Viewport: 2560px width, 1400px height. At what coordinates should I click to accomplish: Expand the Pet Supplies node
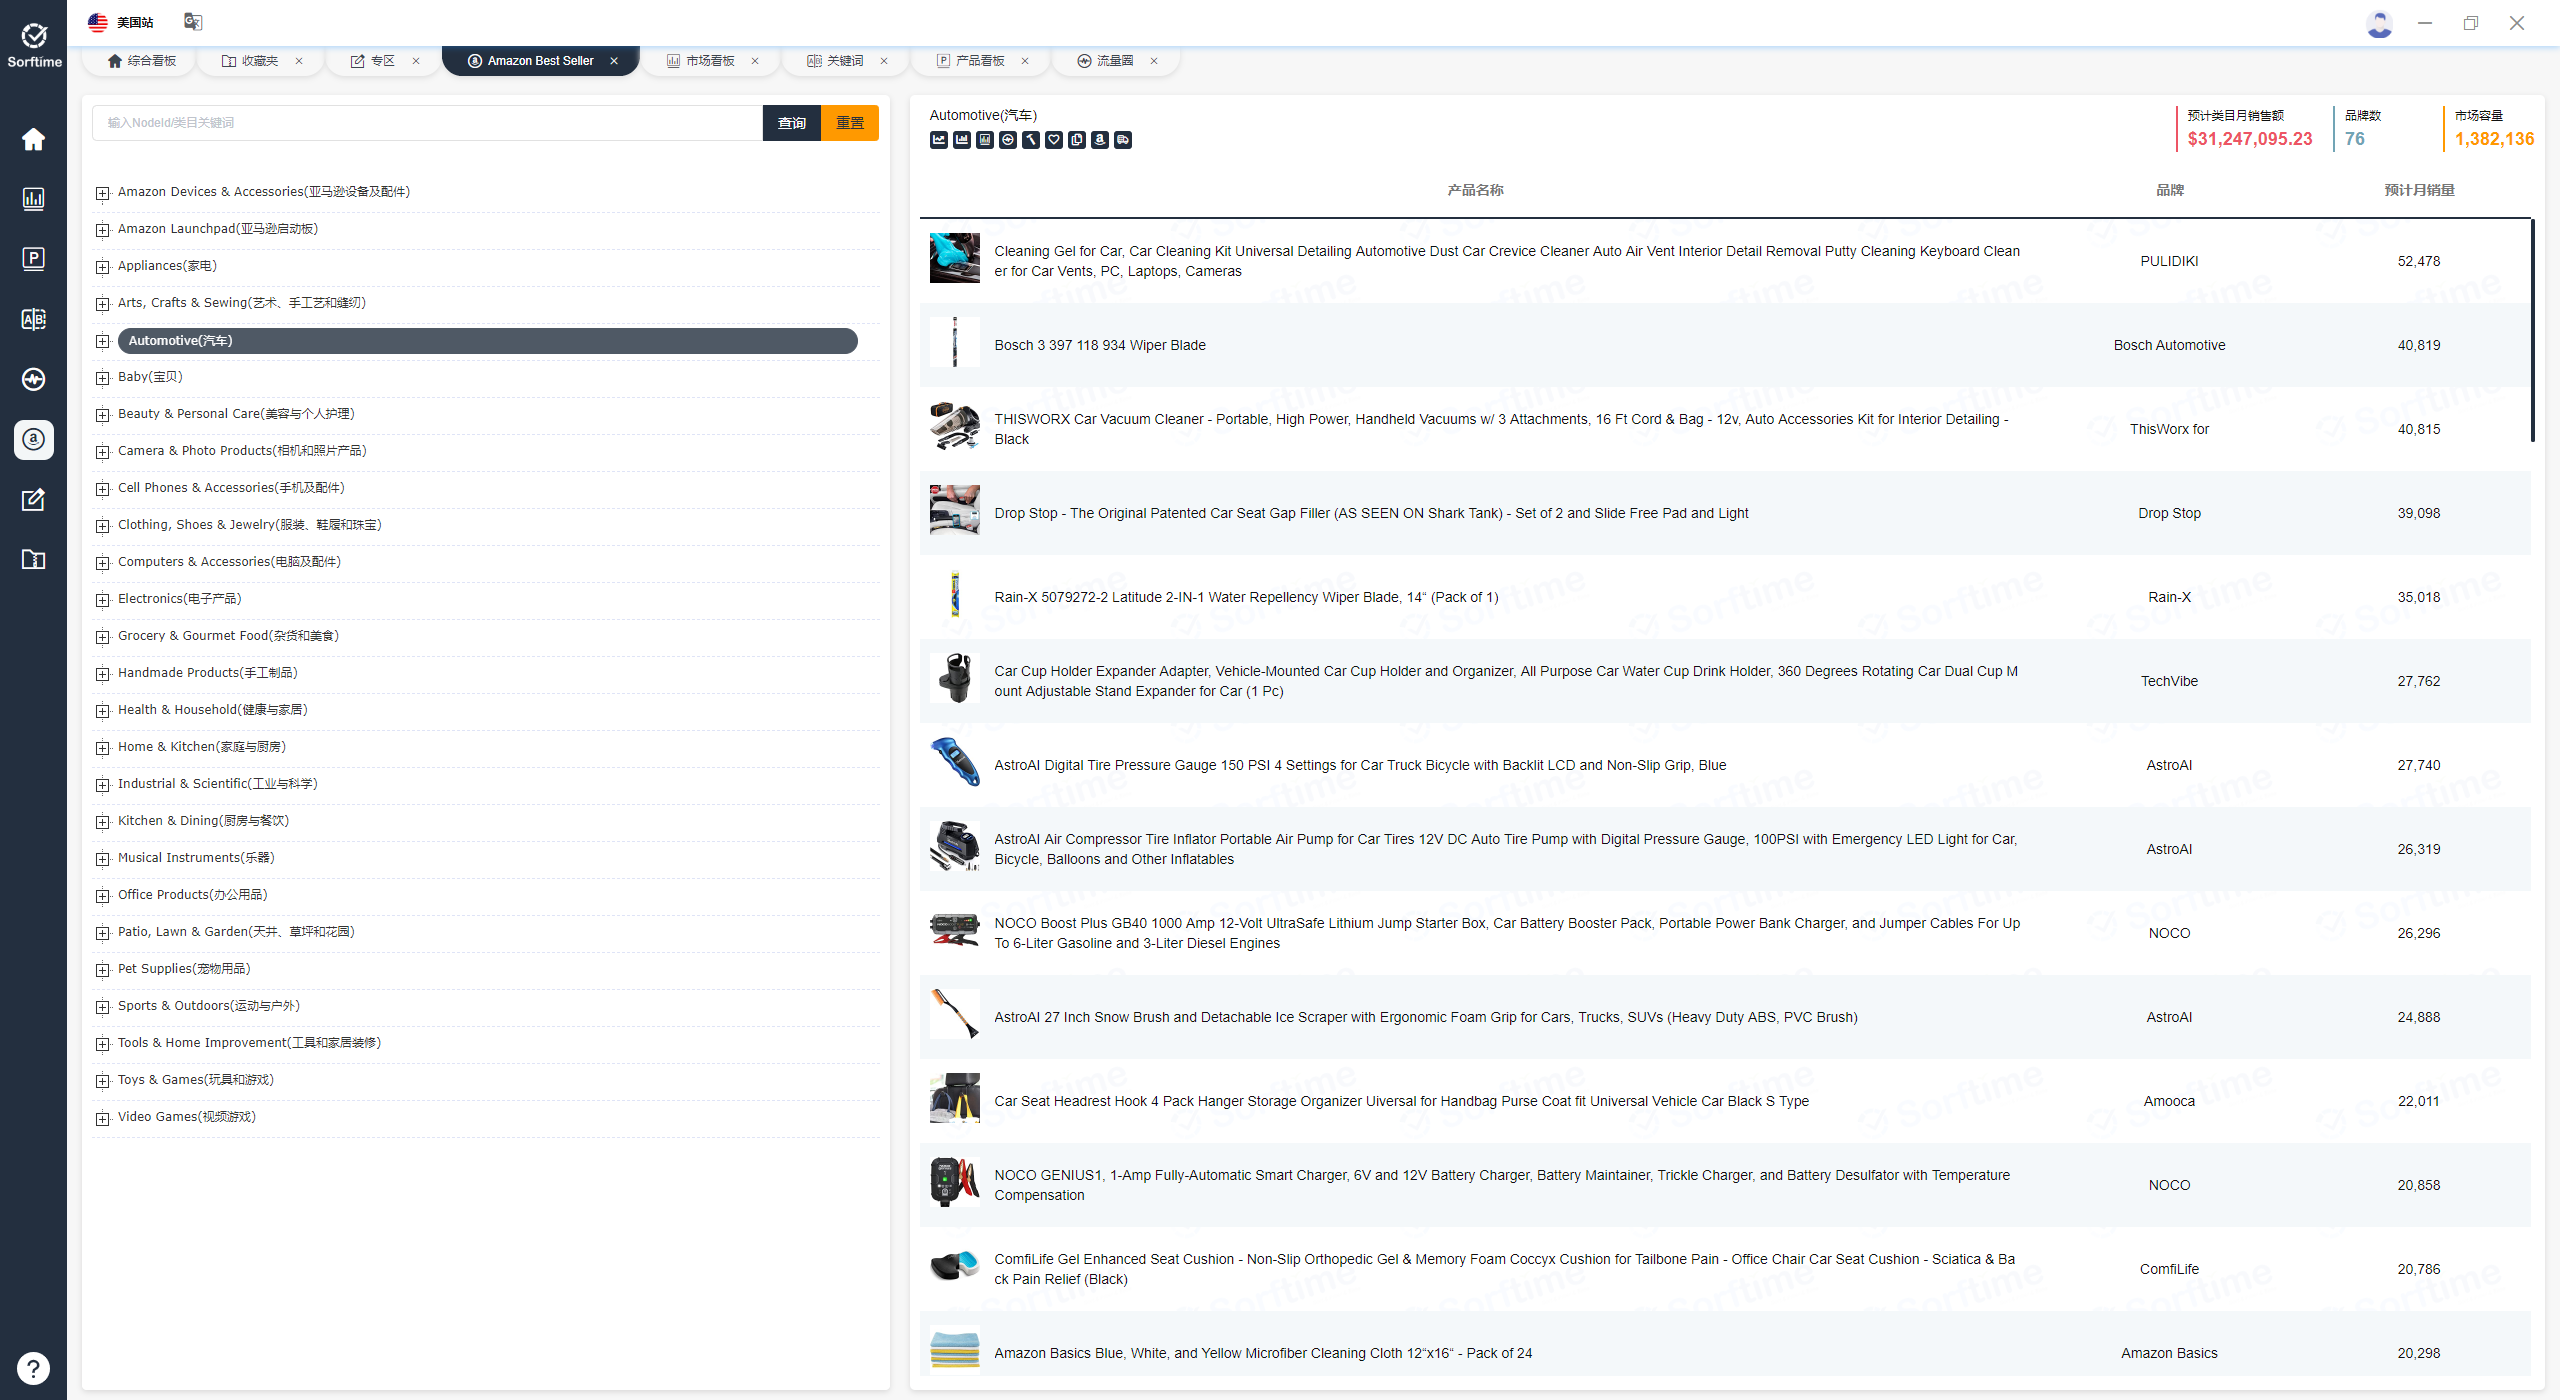102,970
